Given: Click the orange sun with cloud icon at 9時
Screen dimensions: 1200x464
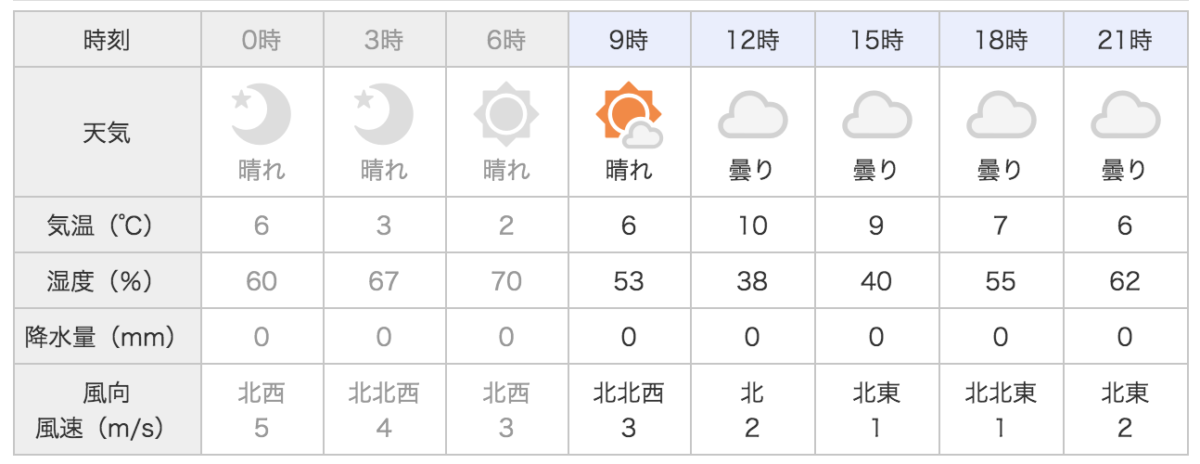Looking at the screenshot, I should tap(629, 113).
